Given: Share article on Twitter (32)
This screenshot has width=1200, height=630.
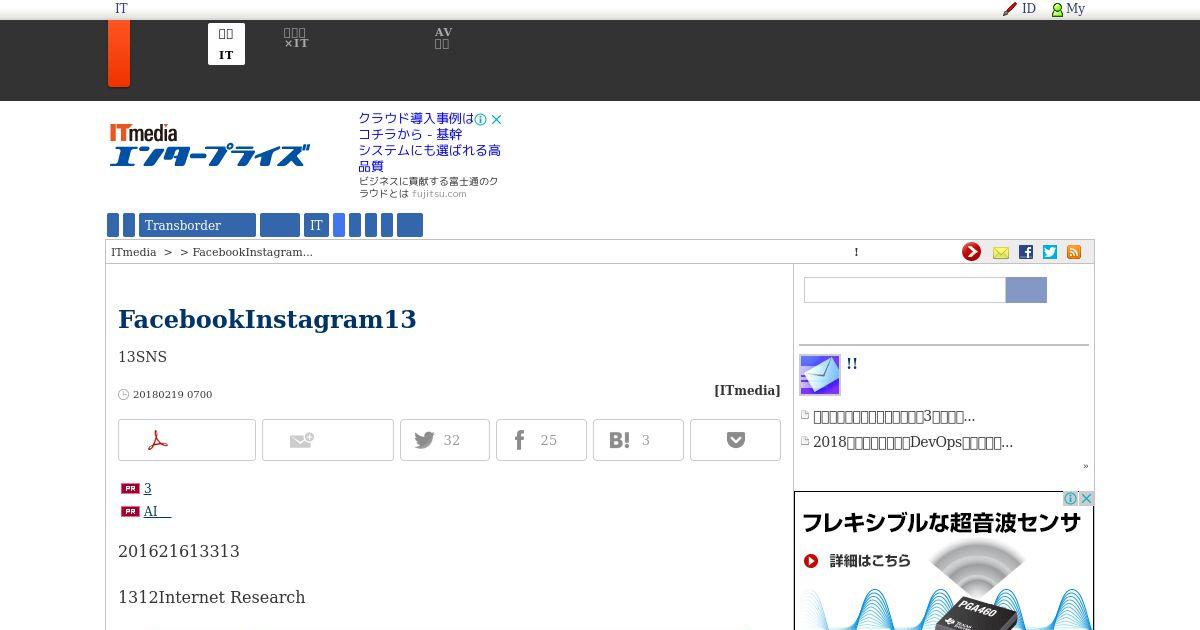Looking at the screenshot, I should [445, 440].
